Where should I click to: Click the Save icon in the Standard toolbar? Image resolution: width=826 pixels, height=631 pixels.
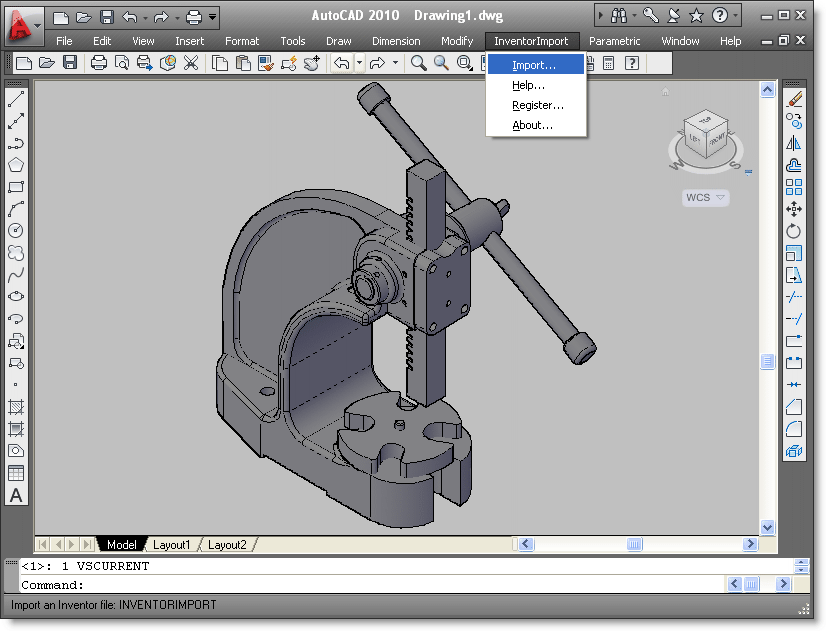pyautogui.click(x=70, y=63)
